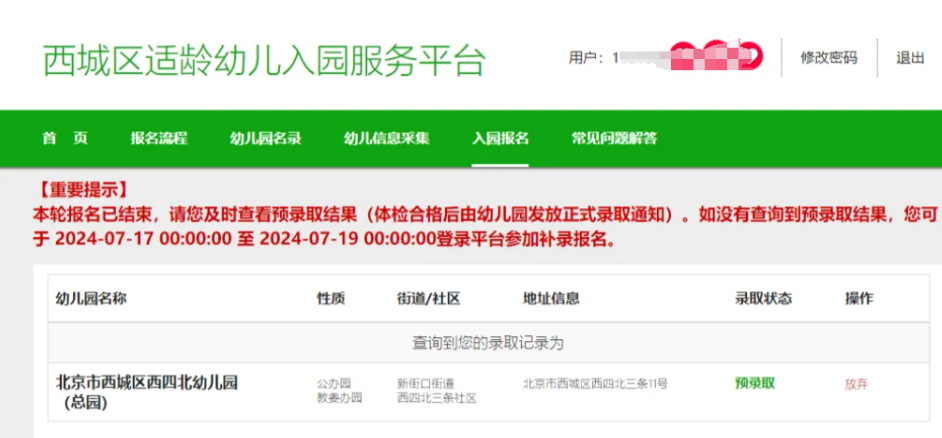Open the 幼儿园名录 page
Screen dimensions: 942x438
click(x=265, y=138)
